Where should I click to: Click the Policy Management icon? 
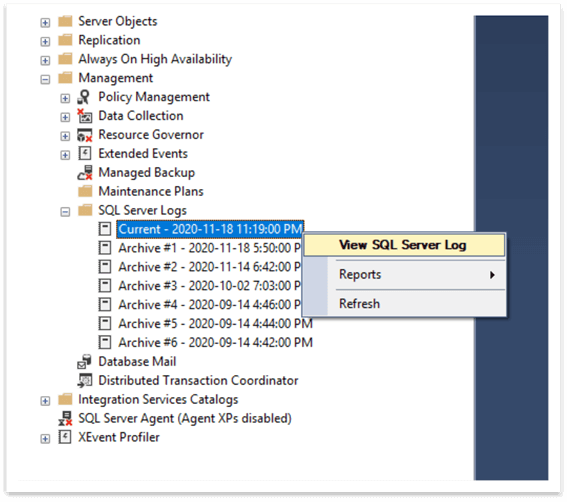point(85,97)
